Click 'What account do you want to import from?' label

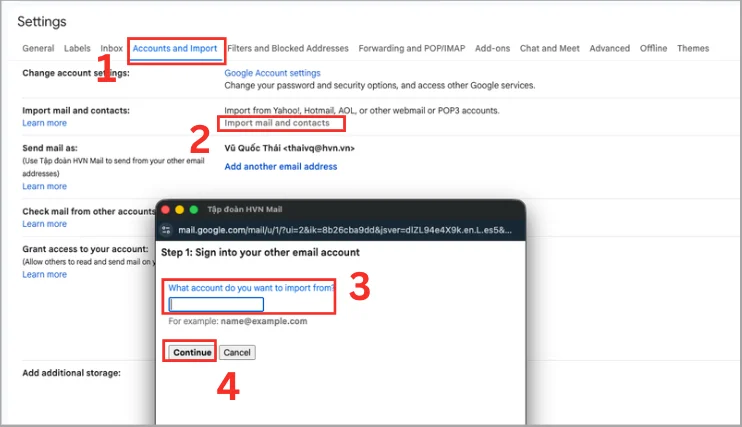coord(251,288)
